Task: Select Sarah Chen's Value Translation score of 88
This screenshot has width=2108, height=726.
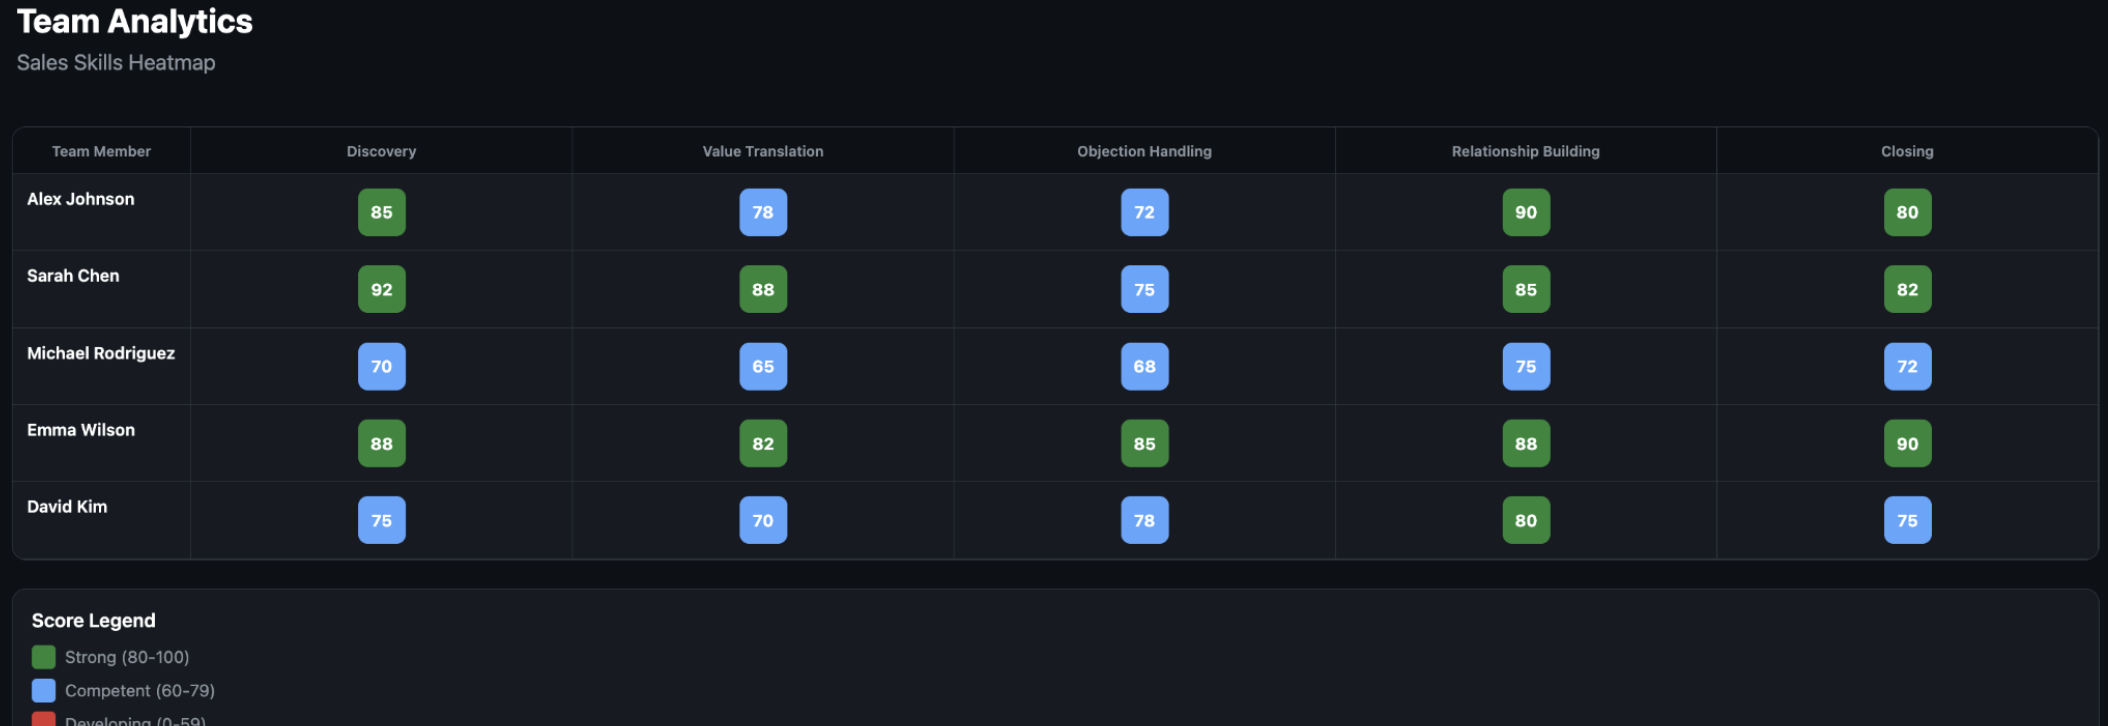Action: click(763, 289)
